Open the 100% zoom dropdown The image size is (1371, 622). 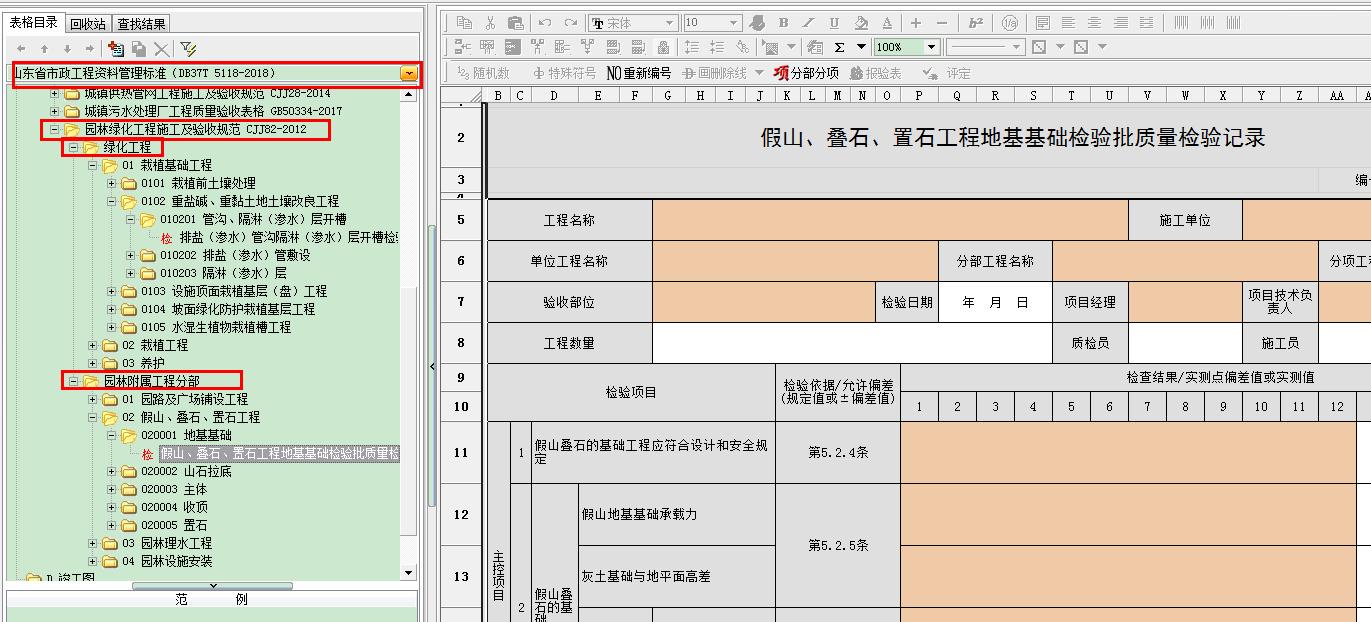[x=931, y=47]
